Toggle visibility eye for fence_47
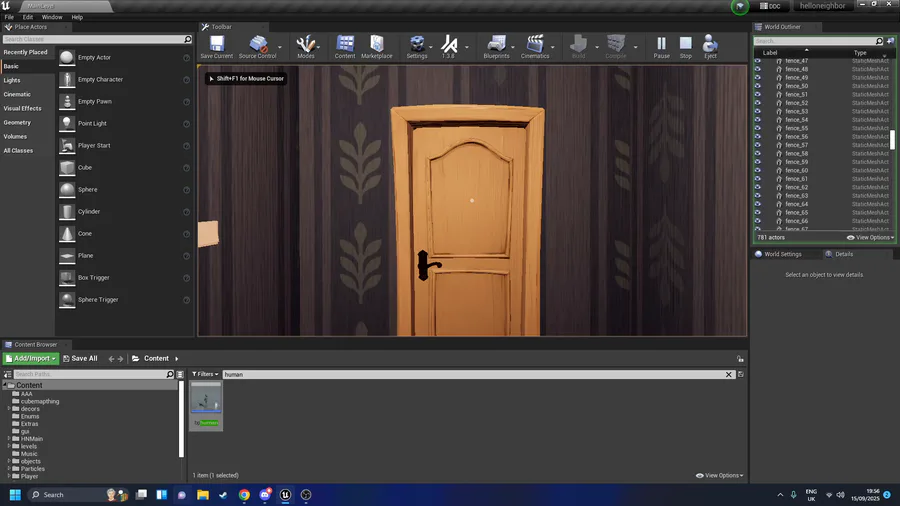Image resolution: width=900 pixels, height=506 pixels. [758, 61]
